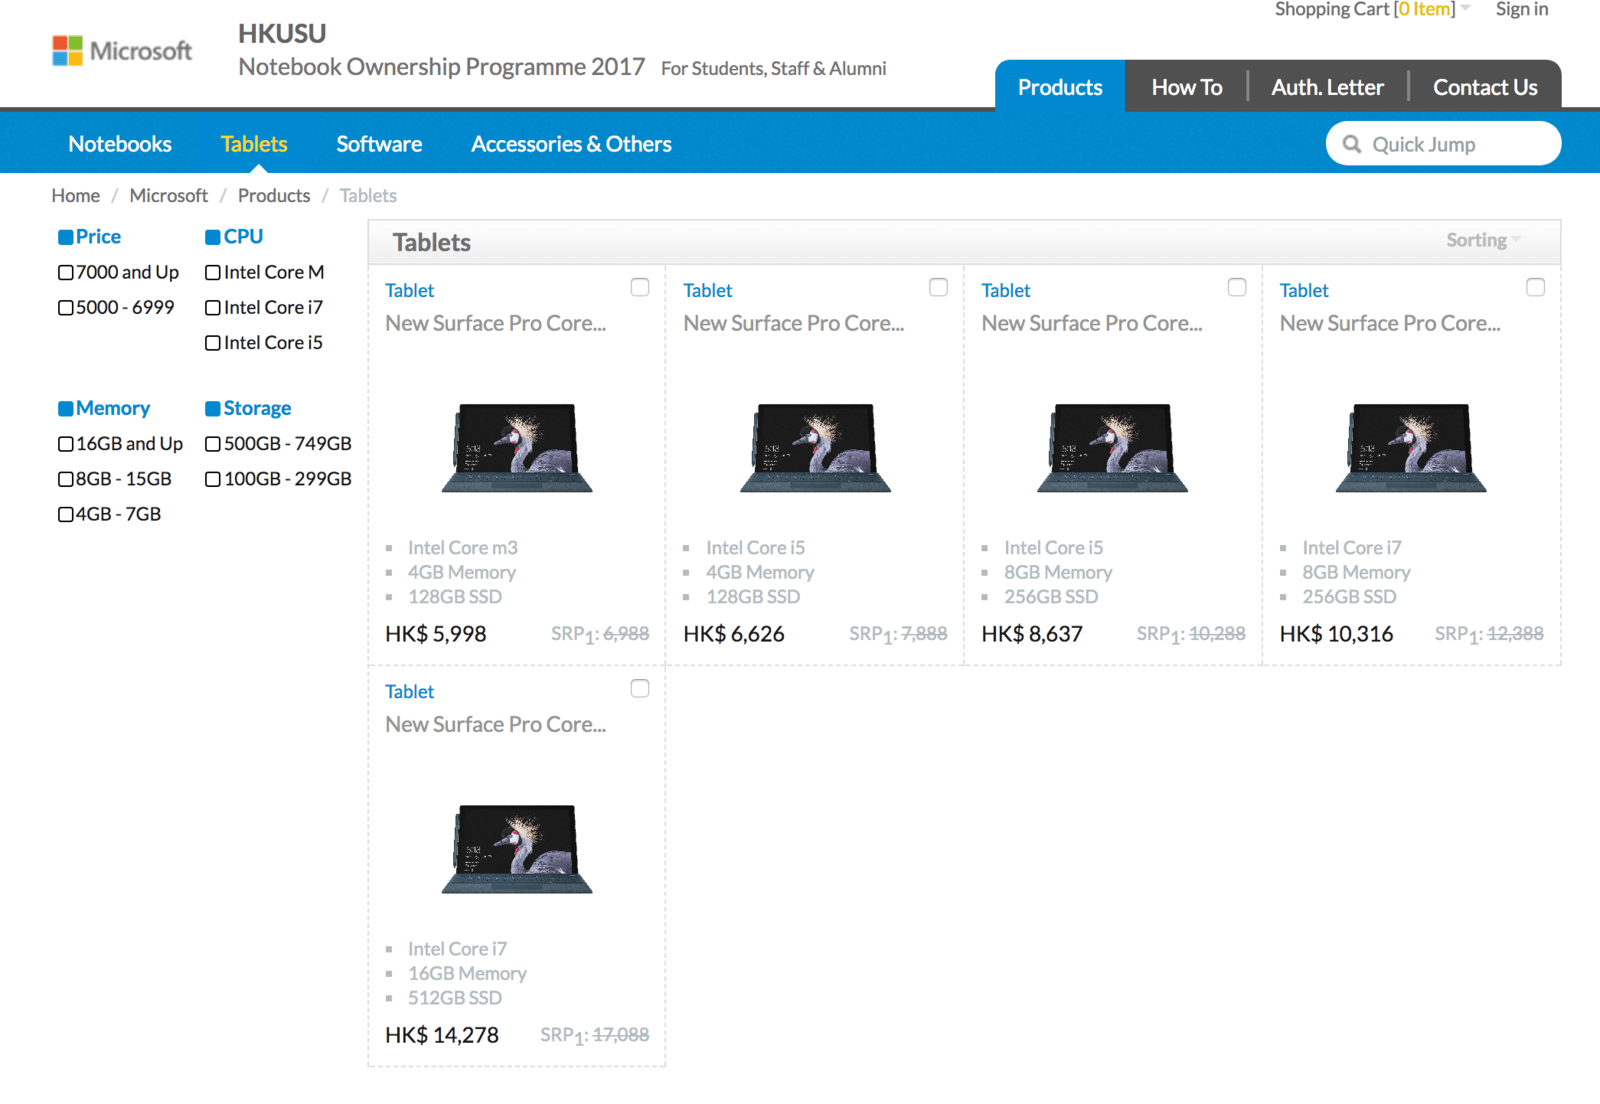
Task: Select compare checkbox for HK$ 10,316 tablet
Action: [1535, 288]
